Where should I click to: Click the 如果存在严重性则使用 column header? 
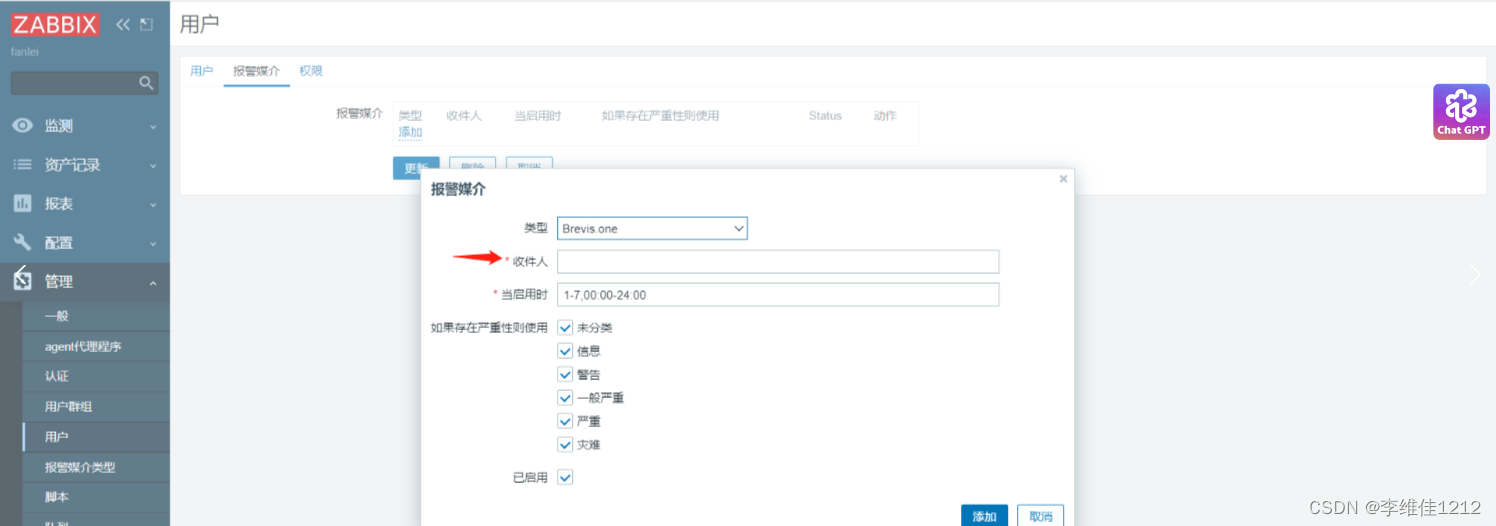tap(660, 116)
